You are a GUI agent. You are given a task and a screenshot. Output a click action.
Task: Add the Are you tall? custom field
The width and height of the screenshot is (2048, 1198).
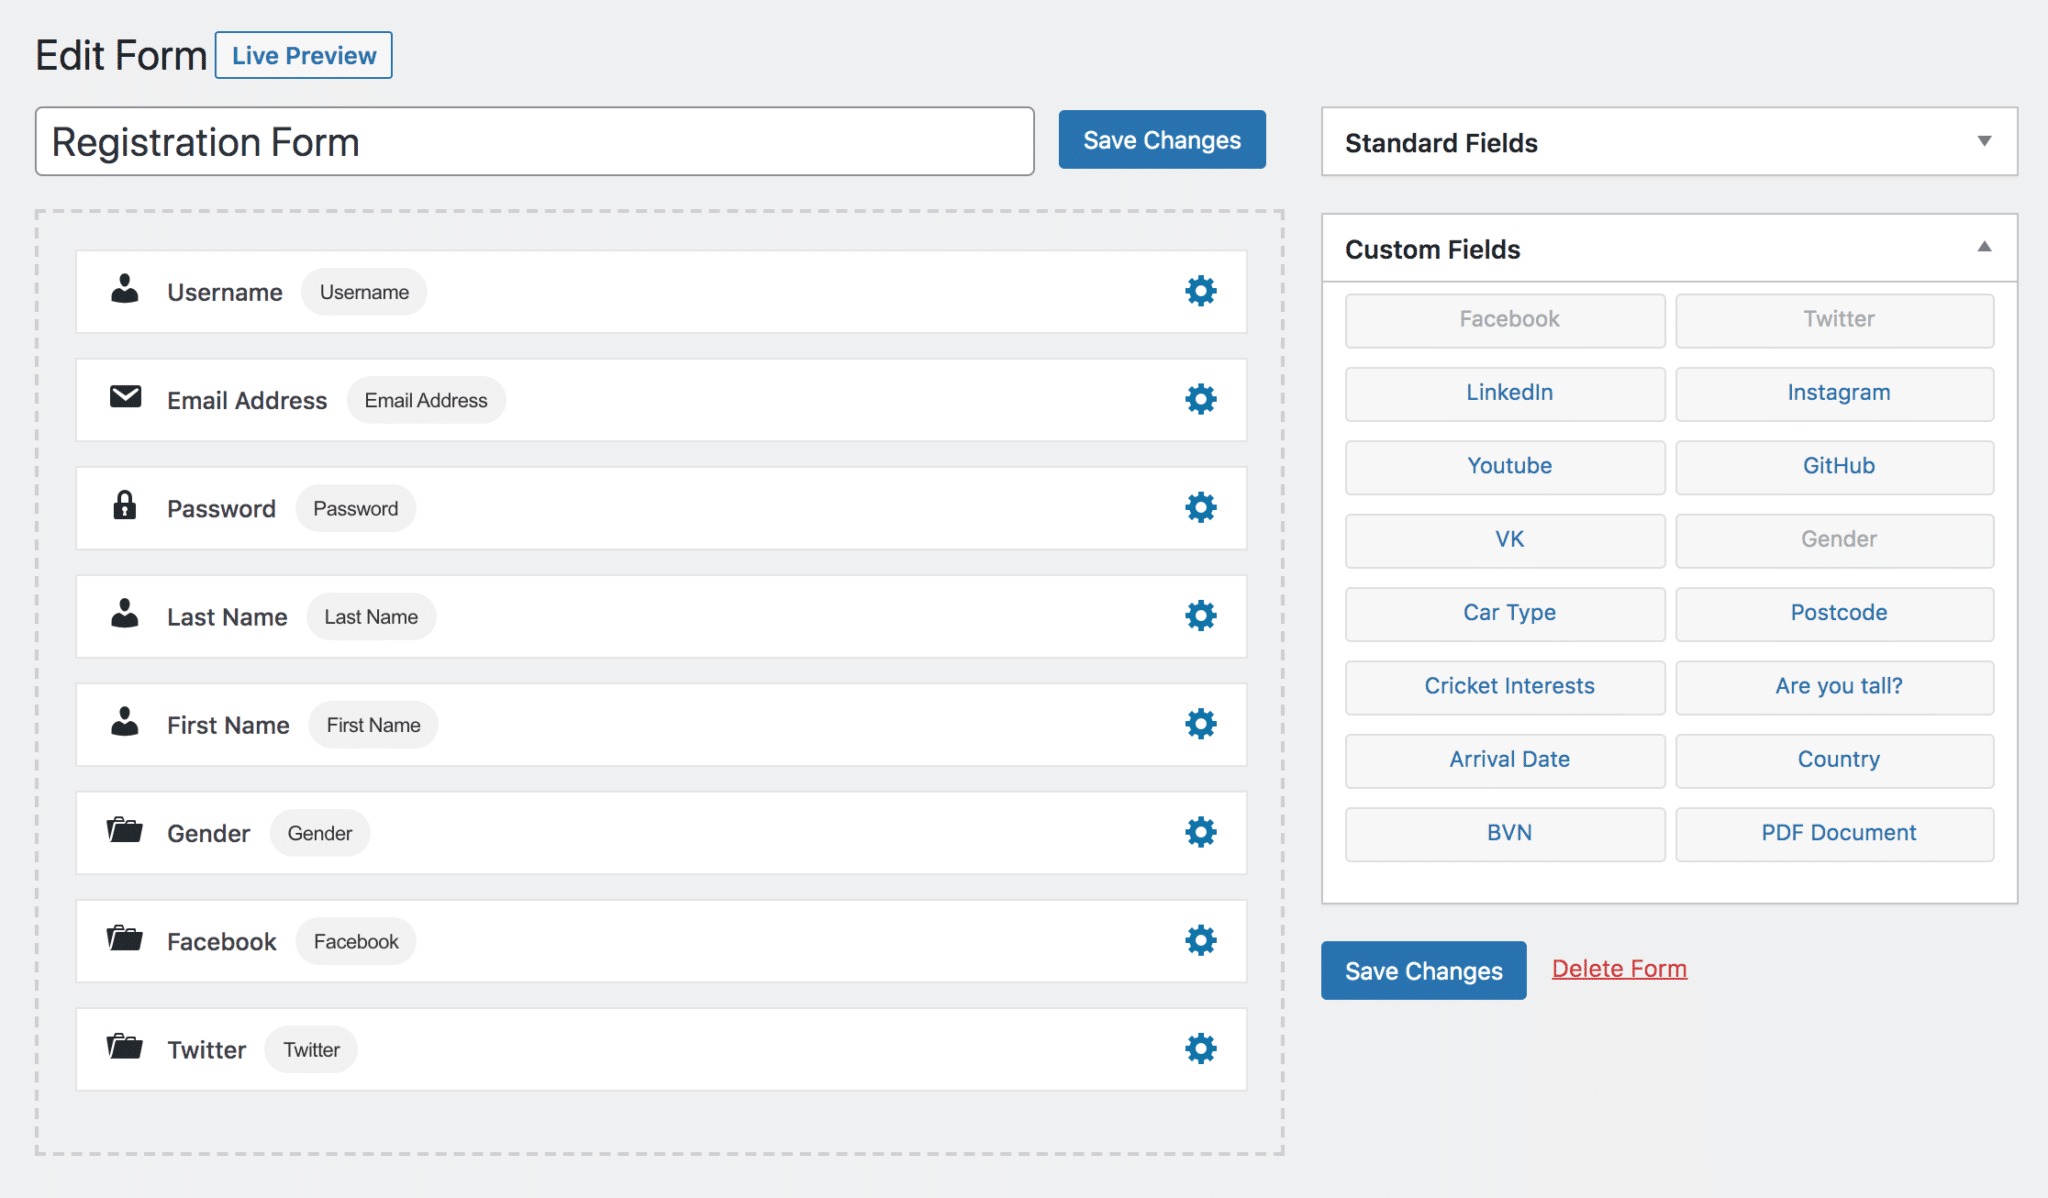(1835, 687)
